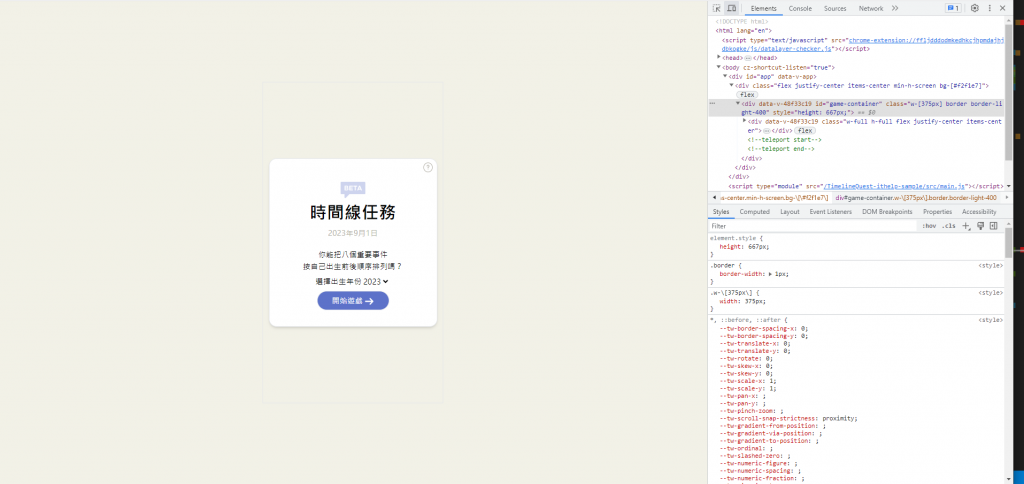1024x484 pixels.
Task: Close the DevTools panel
Action: [x=1002, y=8]
